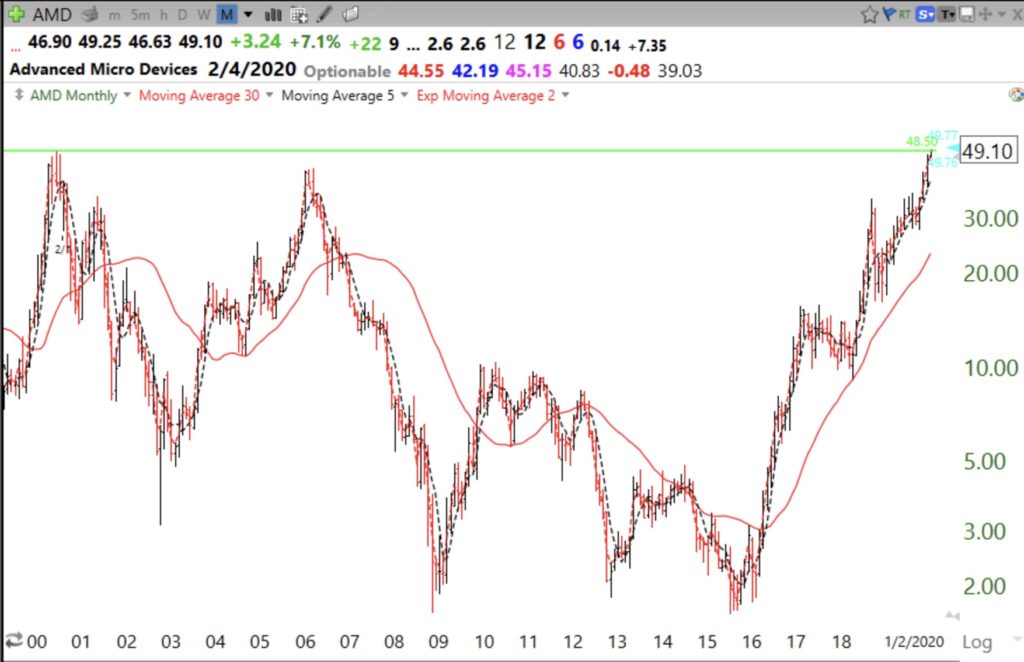
Task: Click the data grid add-column icon
Action: coord(298,14)
